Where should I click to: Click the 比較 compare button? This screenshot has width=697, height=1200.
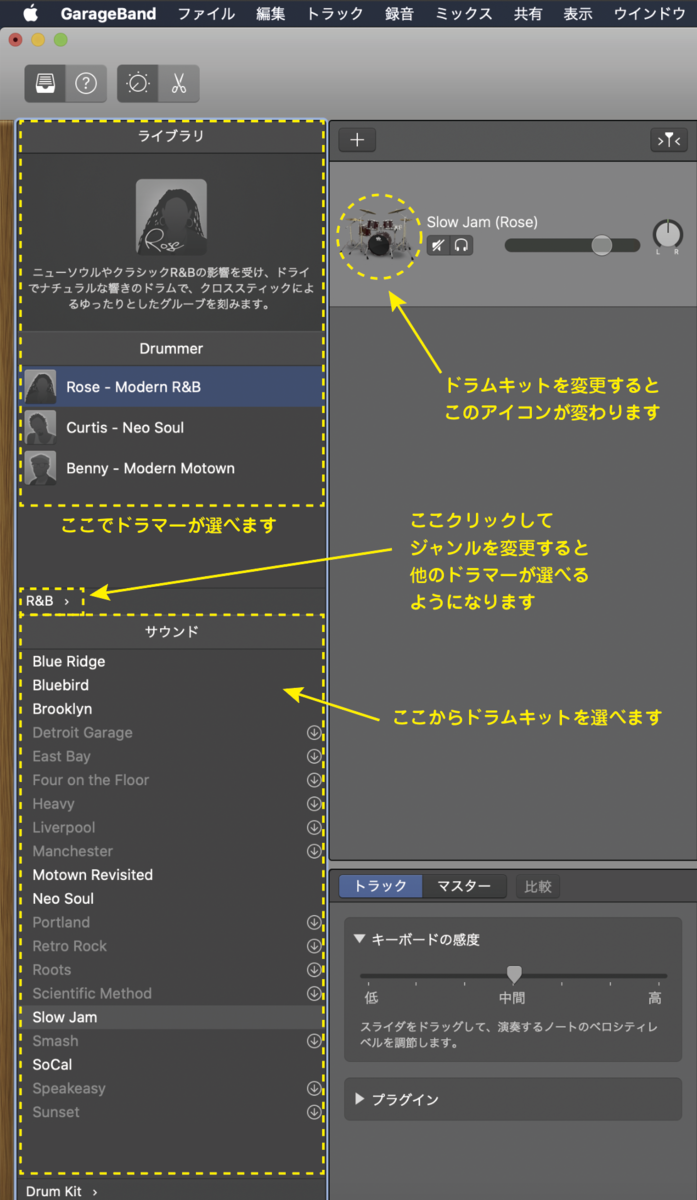click(538, 886)
